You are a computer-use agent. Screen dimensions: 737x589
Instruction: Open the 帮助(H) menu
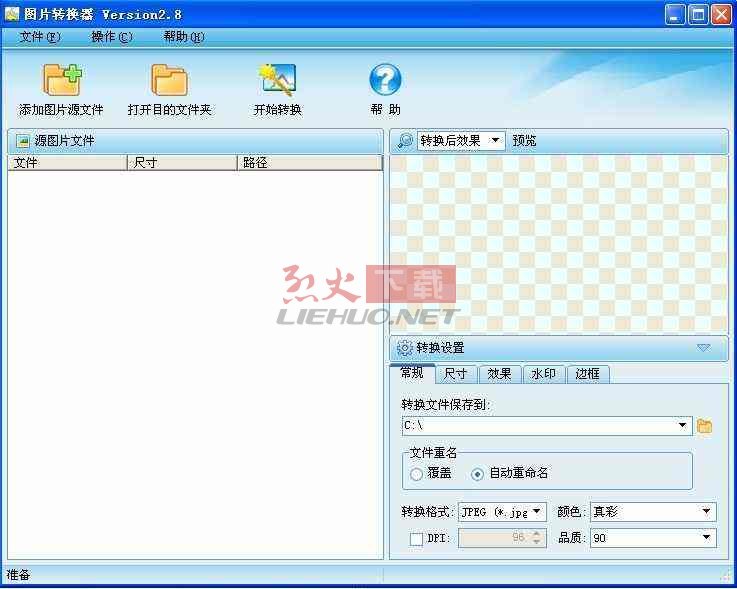point(183,37)
